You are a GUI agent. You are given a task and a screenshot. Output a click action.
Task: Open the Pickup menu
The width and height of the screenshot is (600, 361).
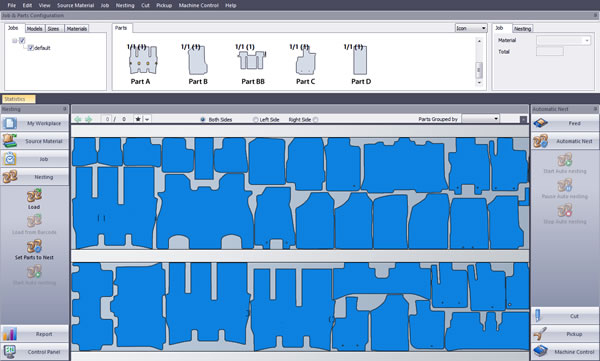(164, 5)
